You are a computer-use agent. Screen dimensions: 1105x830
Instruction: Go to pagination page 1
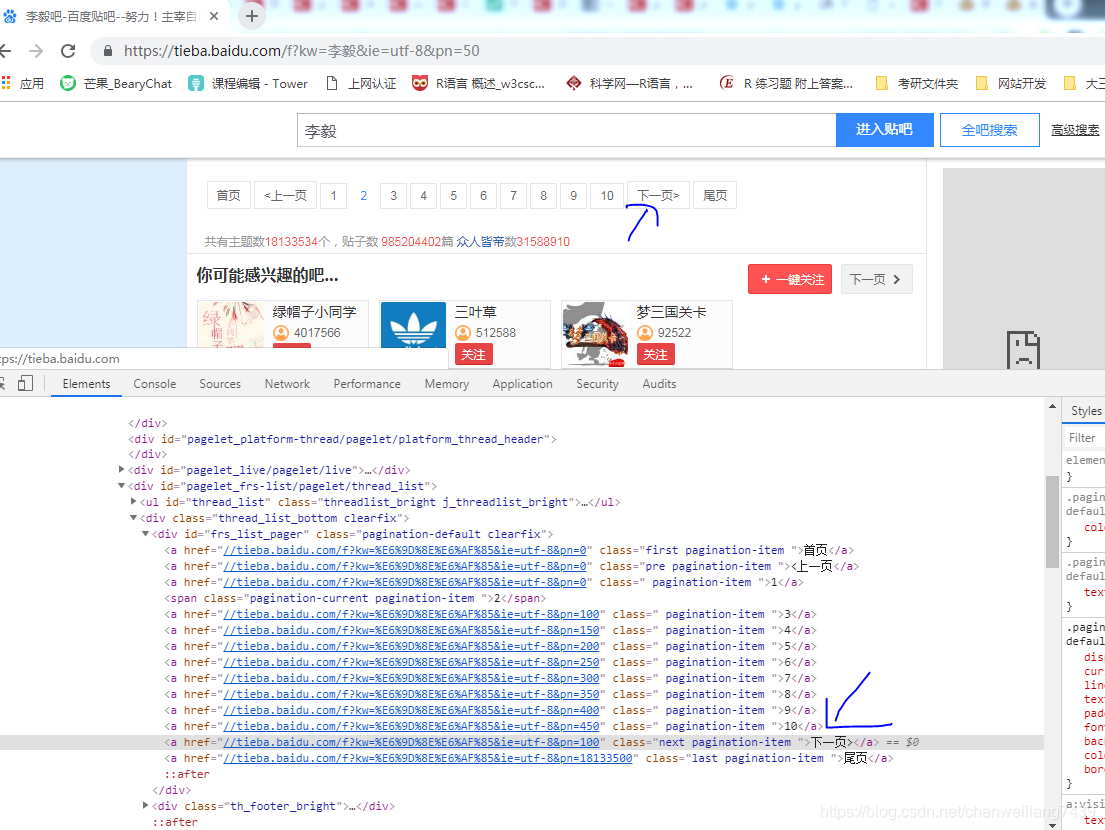point(333,195)
